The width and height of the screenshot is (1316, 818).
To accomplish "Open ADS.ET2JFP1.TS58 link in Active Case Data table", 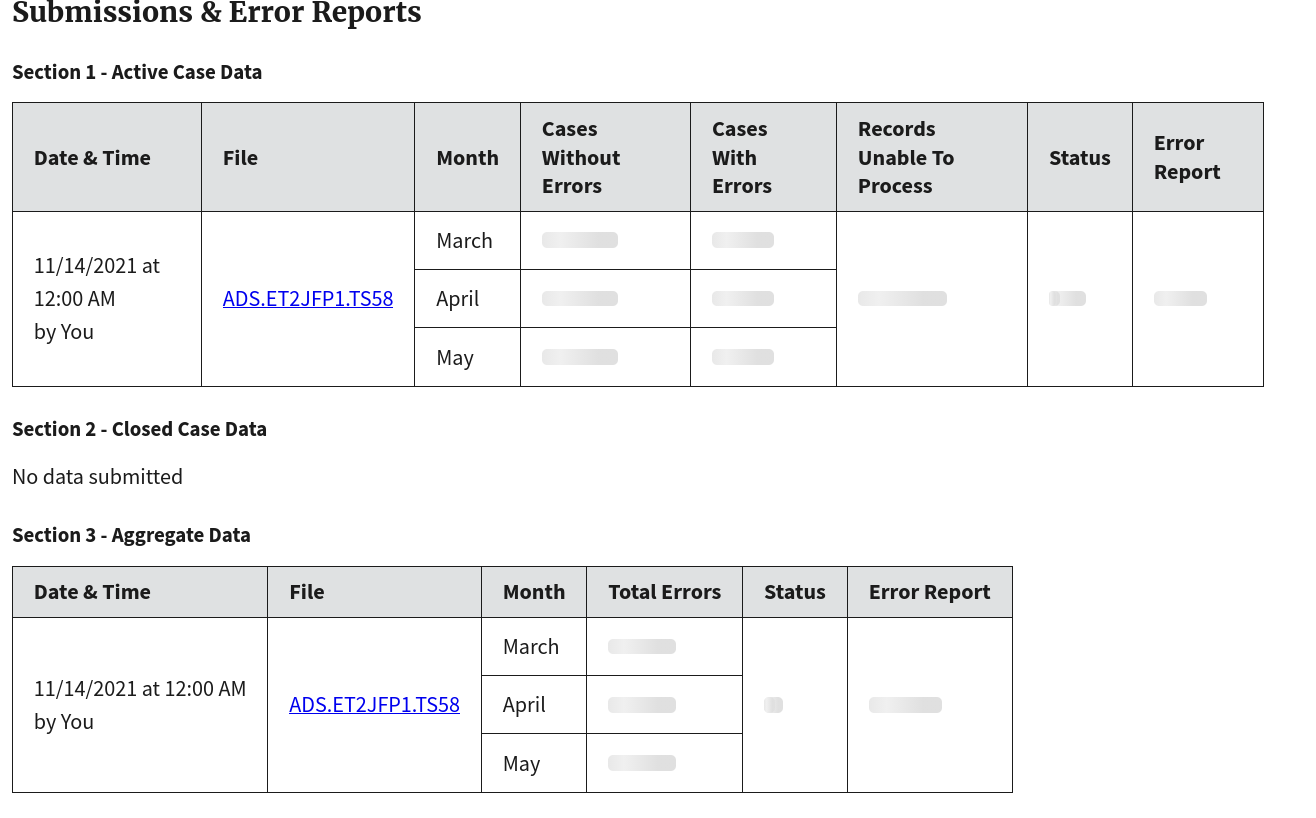I will (308, 299).
